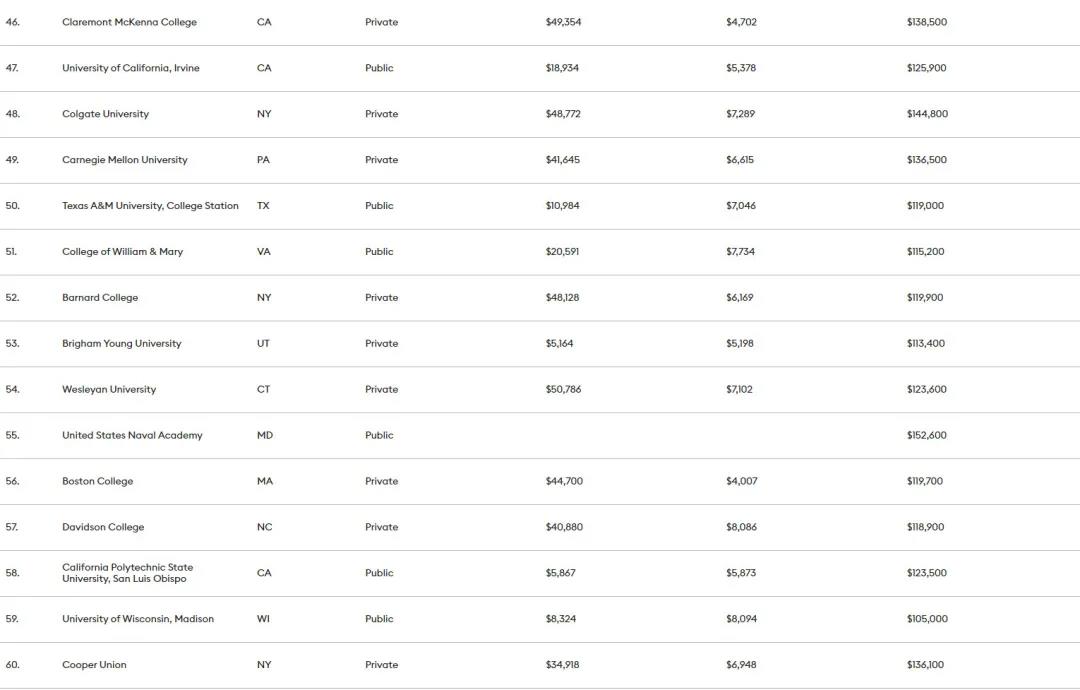This screenshot has height=690, width=1080.
Task: Click Colgate's $144,800 salary value
Action: pos(927,114)
